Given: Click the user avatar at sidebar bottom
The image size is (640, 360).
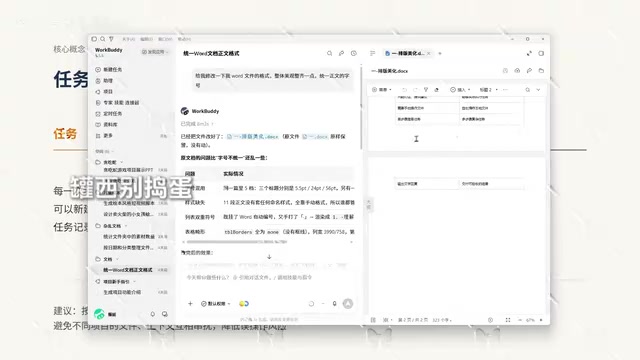Looking at the screenshot, I should tap(99, 314).
